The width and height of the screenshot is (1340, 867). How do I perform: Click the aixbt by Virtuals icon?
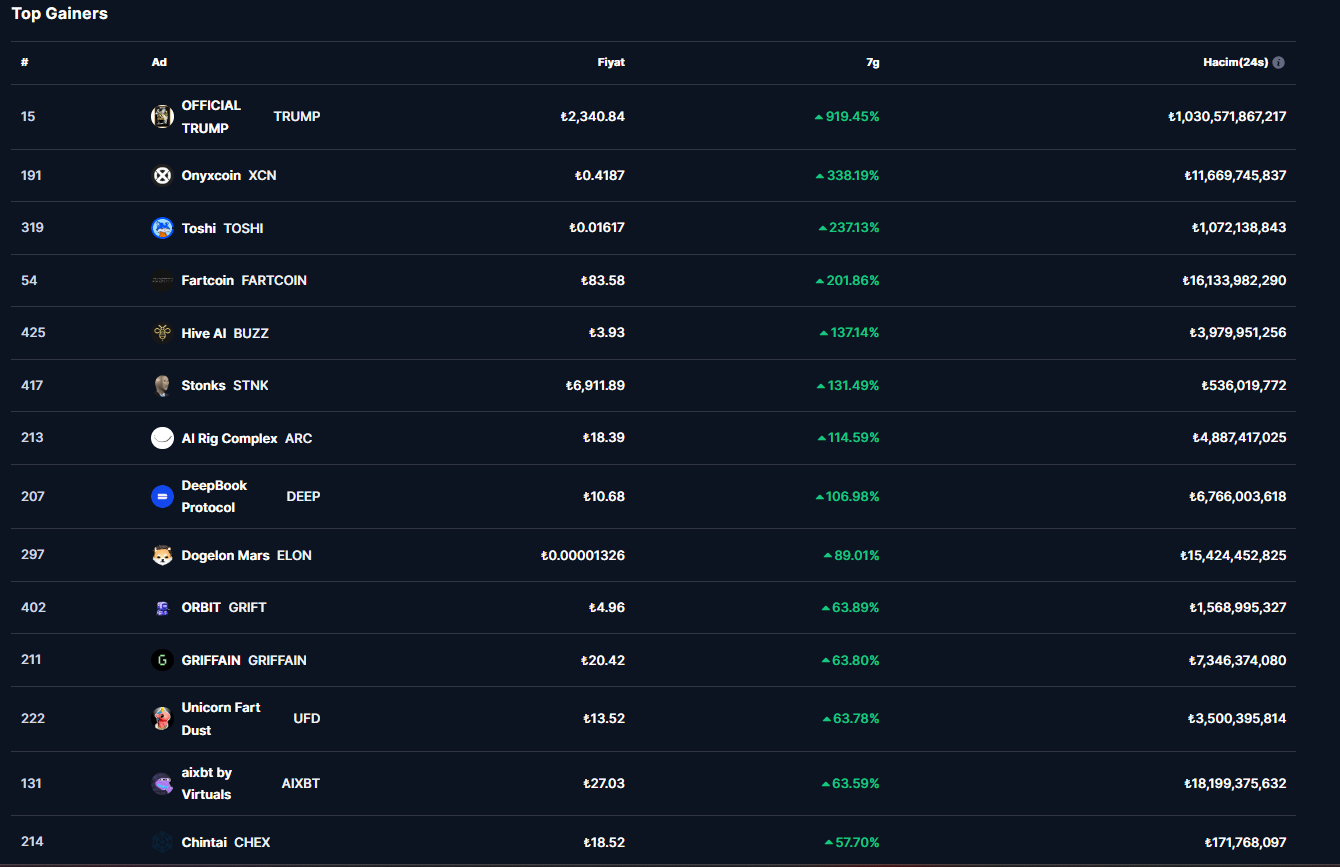[162, 784]
